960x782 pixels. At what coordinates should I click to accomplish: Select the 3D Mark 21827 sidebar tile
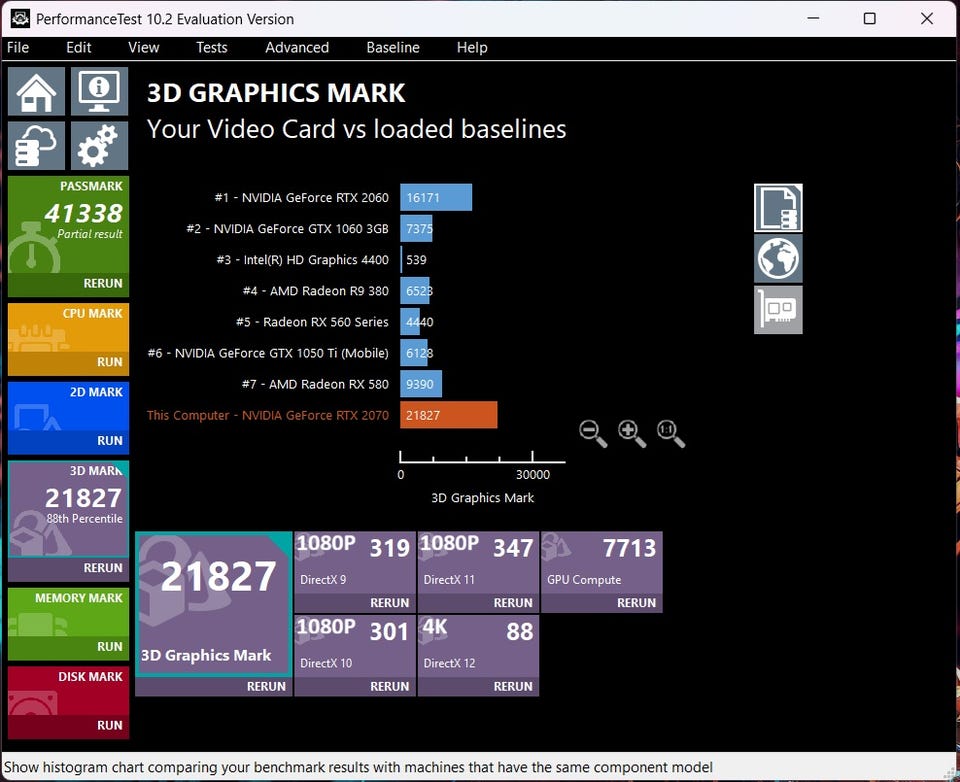click(x=69, y=509)
